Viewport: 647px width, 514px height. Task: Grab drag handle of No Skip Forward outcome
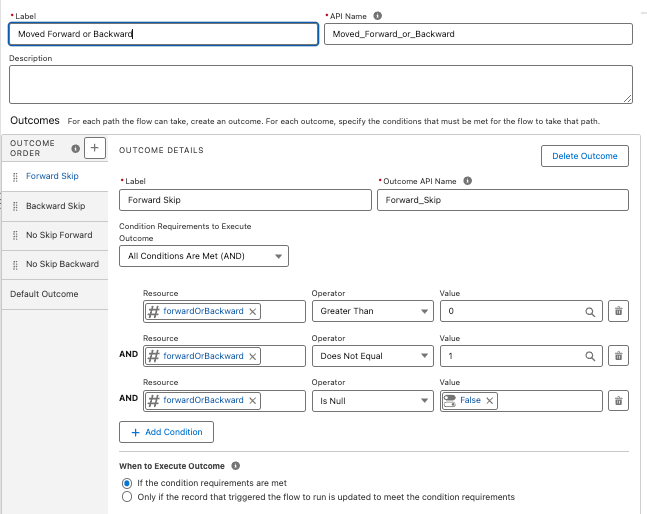pyautogui.click(x=15, y=235)
